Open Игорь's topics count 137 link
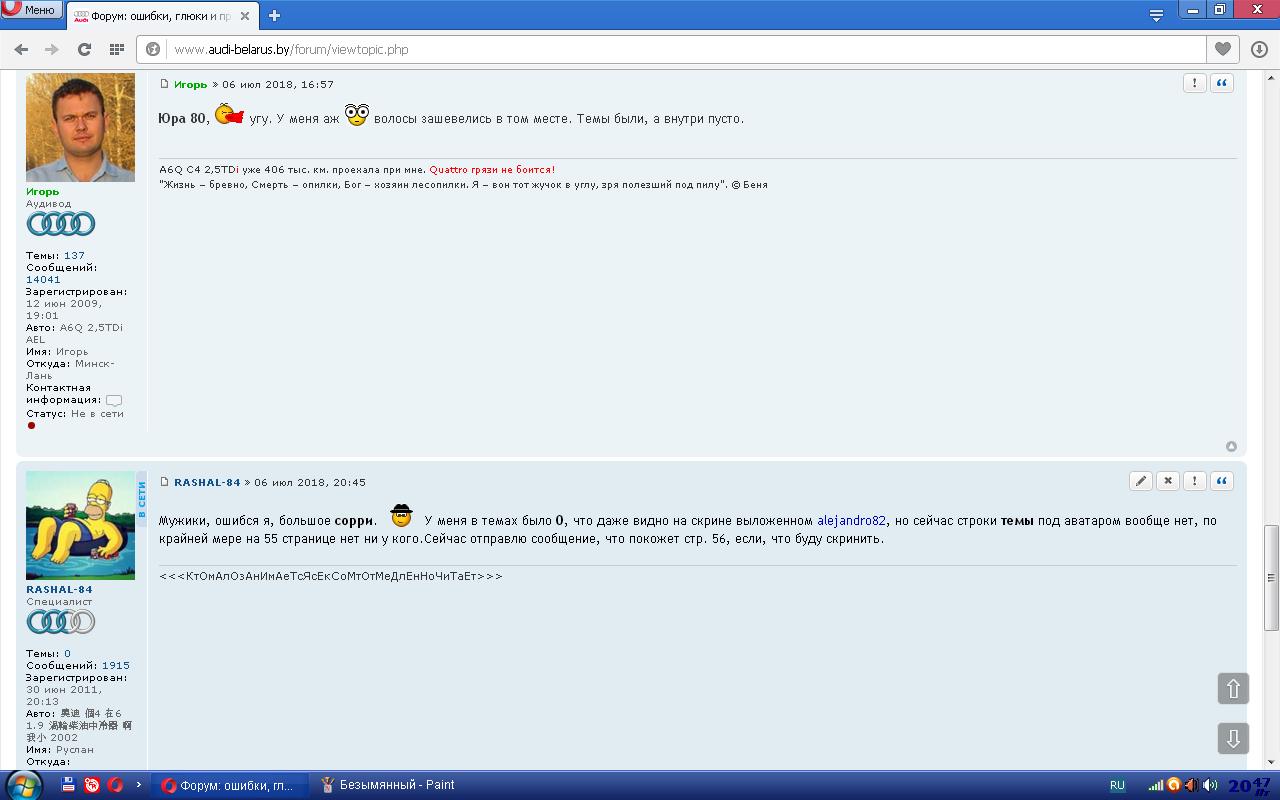 pyautogui.click(x=74, y=256)
